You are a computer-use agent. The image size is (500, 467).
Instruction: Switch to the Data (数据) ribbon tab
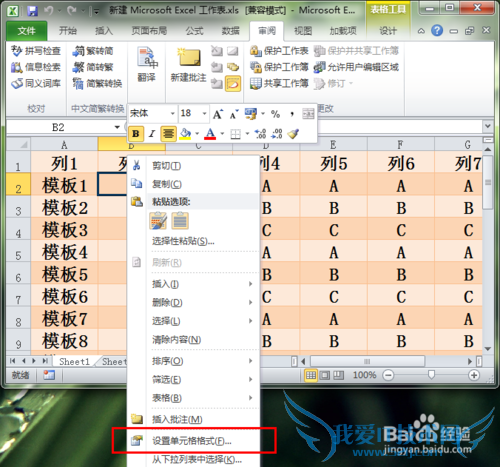click(x=231, y=31)
